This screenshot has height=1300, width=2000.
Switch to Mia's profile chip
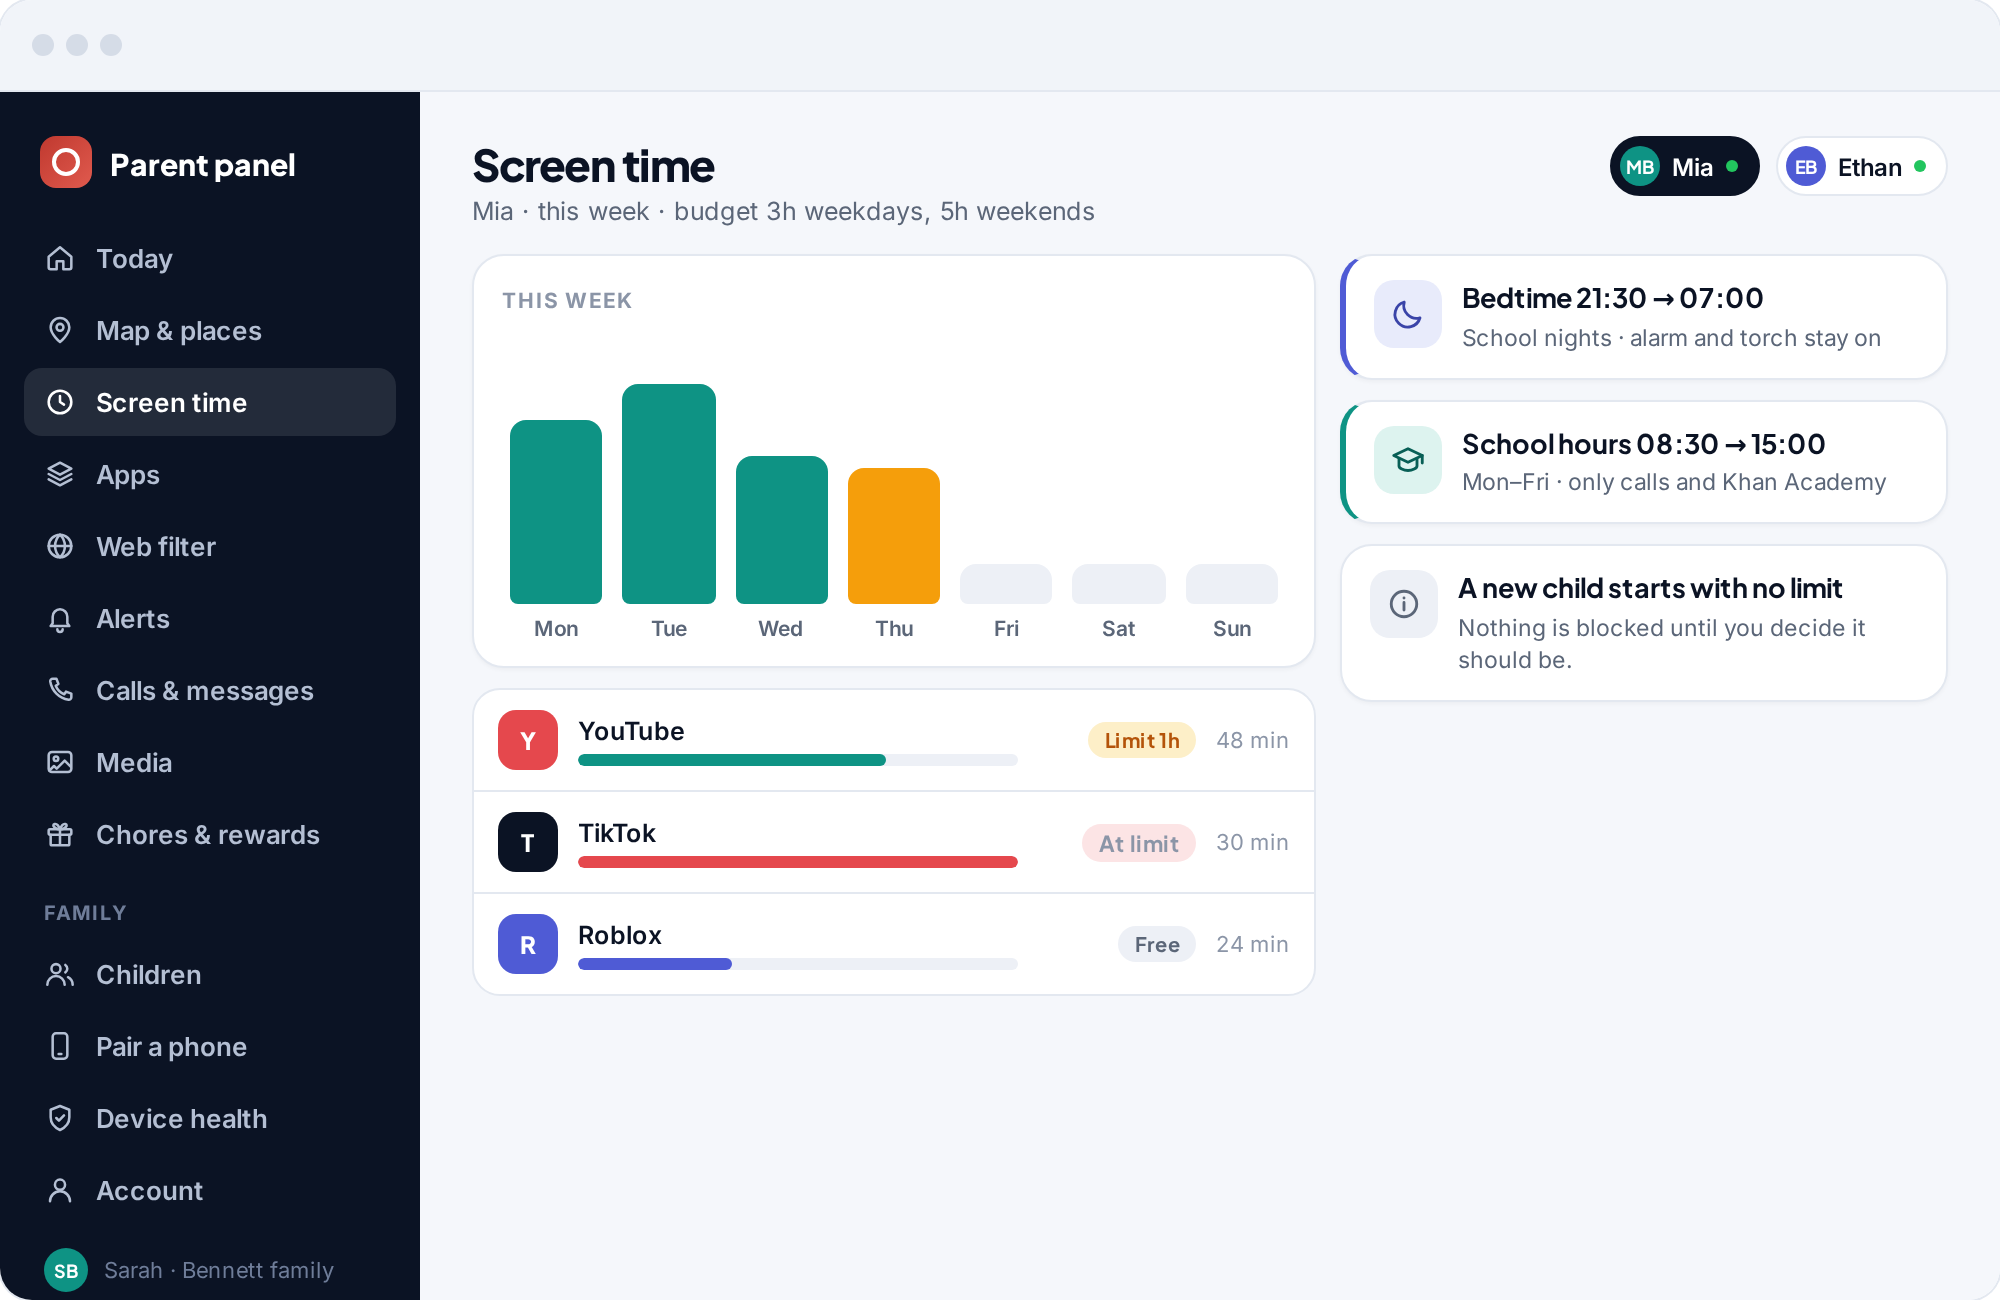point(1684,166)
